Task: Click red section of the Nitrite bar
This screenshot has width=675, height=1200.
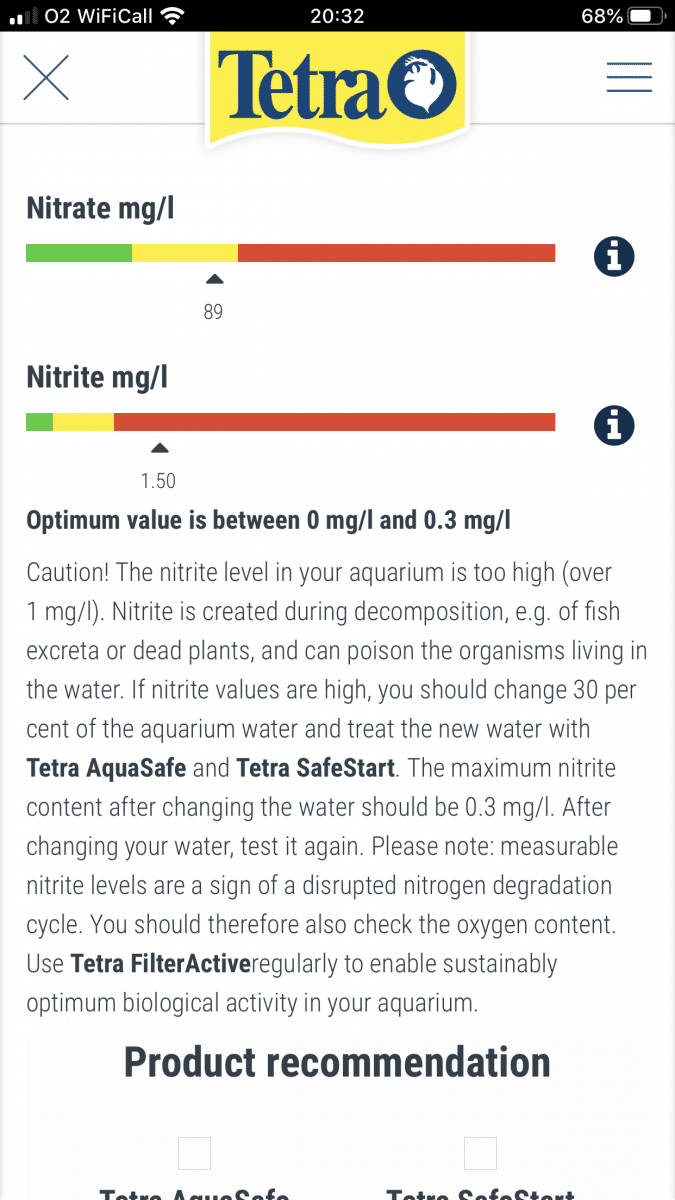Action: coord(334,421)
